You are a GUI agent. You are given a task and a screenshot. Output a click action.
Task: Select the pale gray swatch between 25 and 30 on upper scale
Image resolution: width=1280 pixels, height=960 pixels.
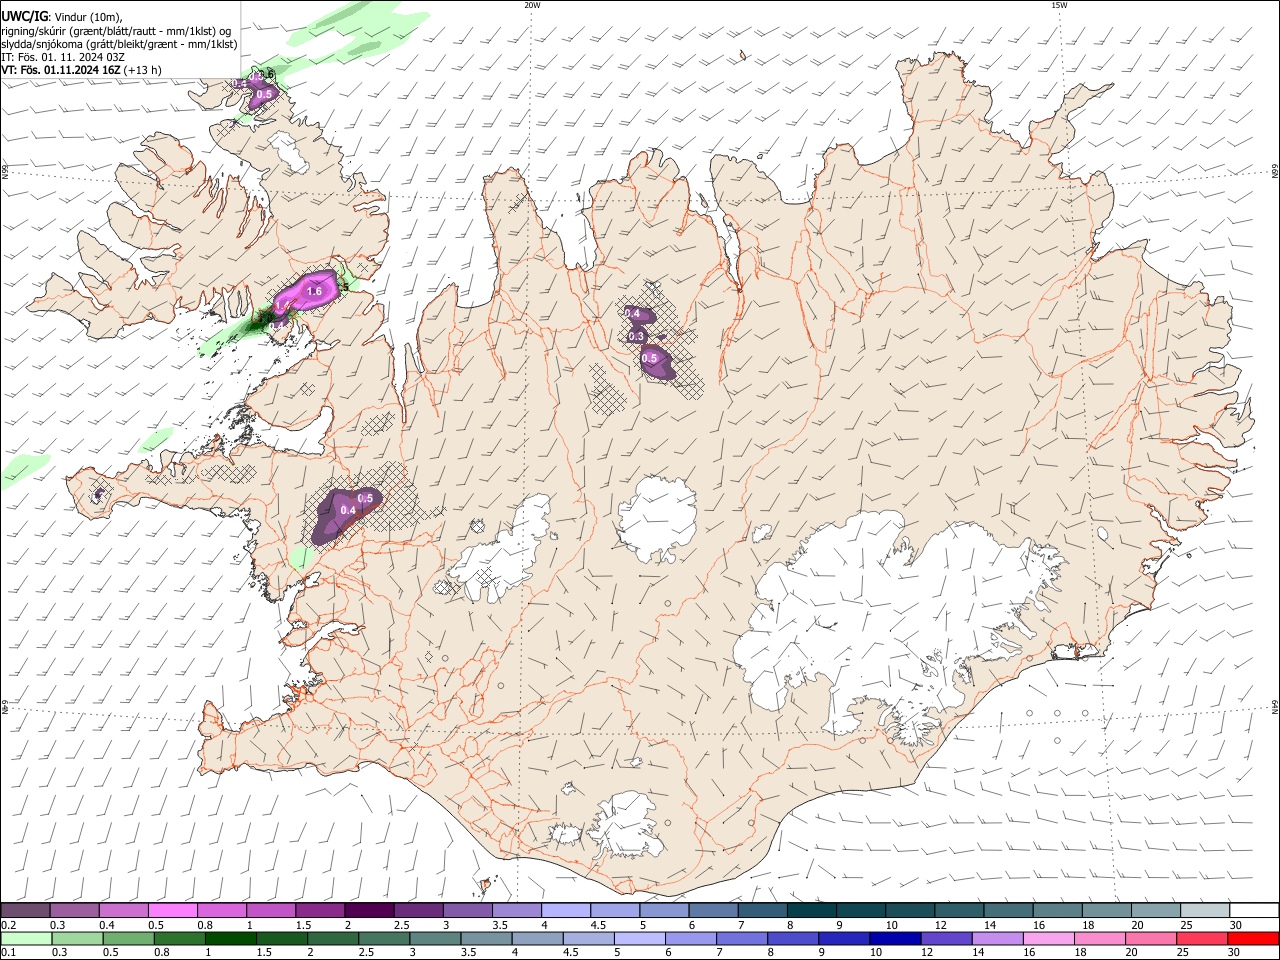(1205, 911)
